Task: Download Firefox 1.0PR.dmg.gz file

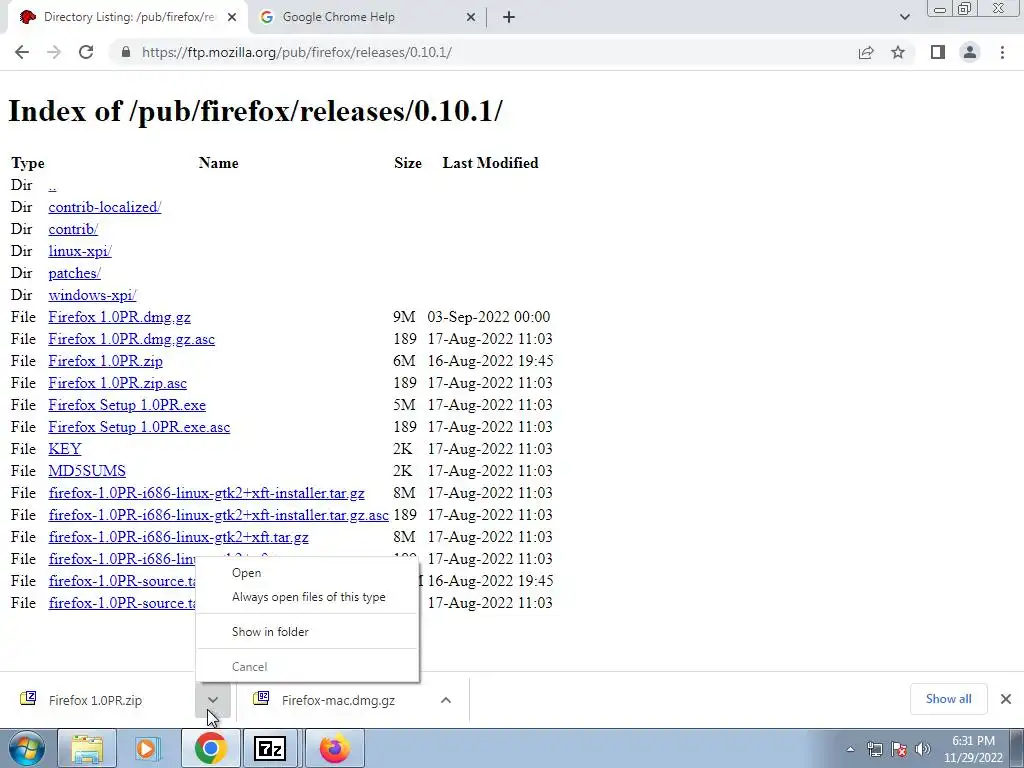Action: [x=120, y=317]
